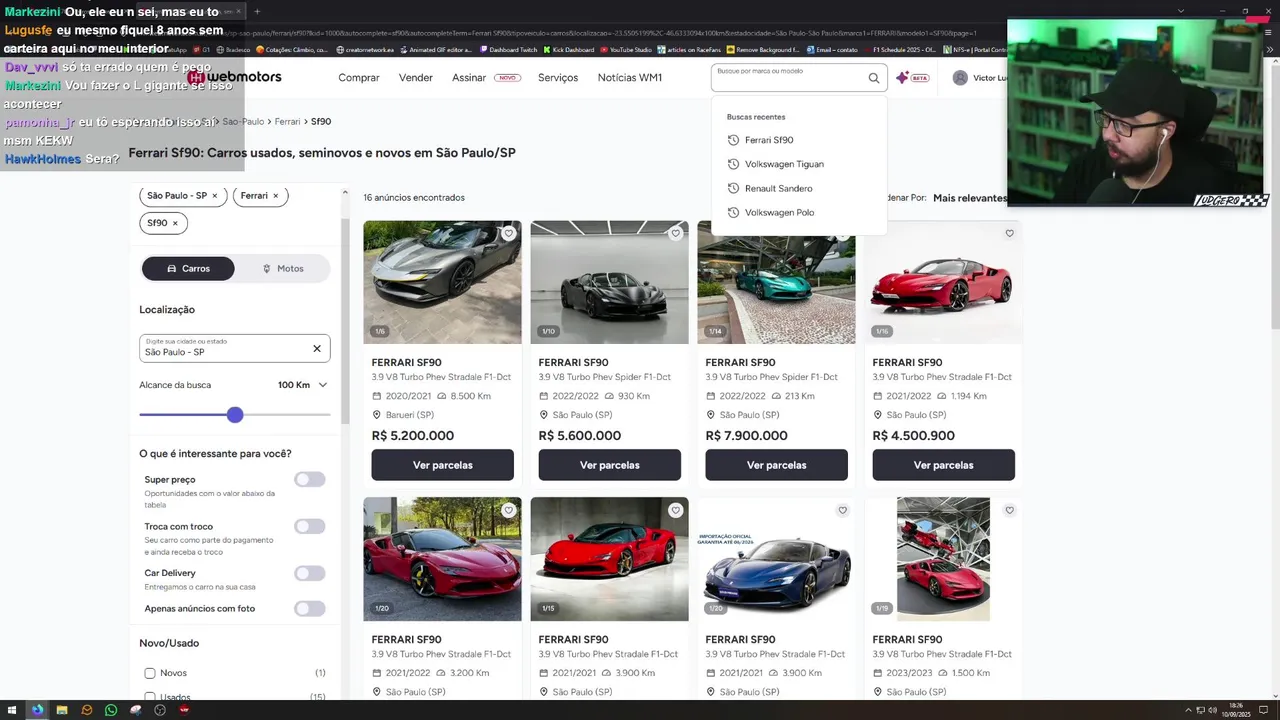Click Ver parcelas for the R$ 4.500.900 SF90
Image resolution: width=1280 pixels, height=720 pixels.
(x=944, y=465)
